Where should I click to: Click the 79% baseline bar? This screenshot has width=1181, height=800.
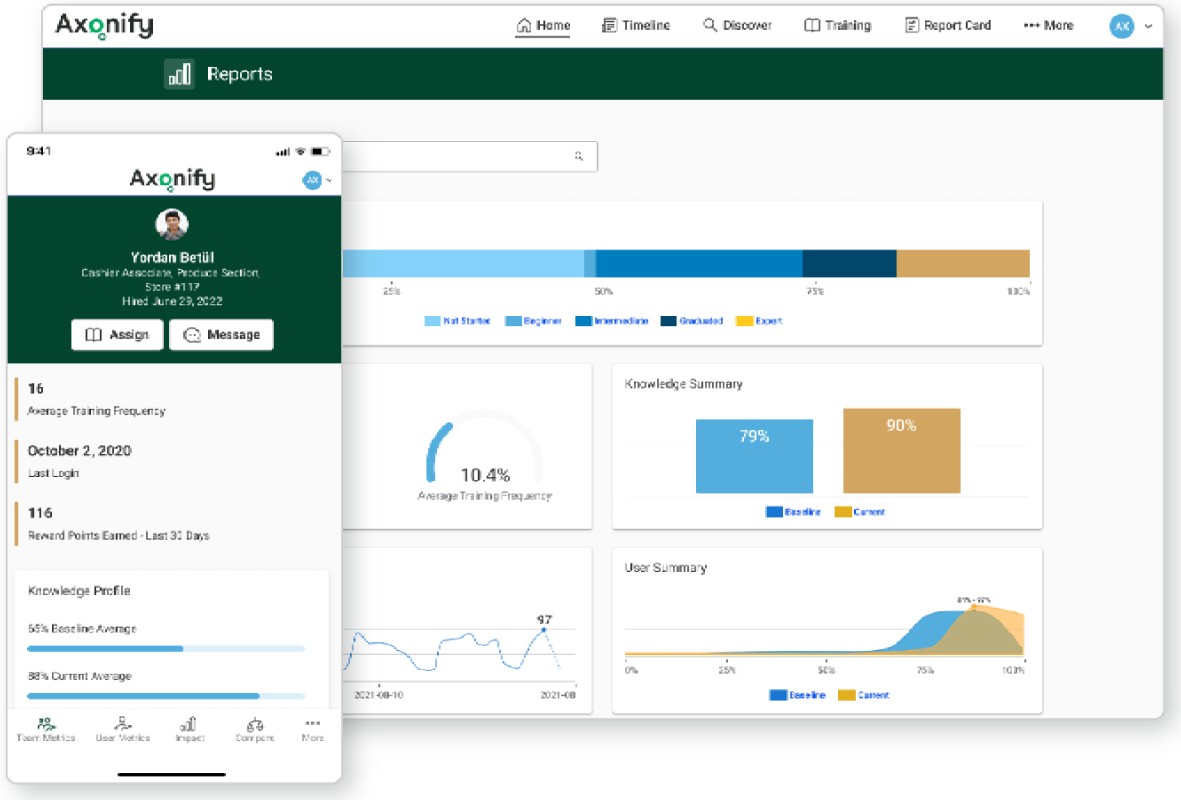click(x=754, y=456)
